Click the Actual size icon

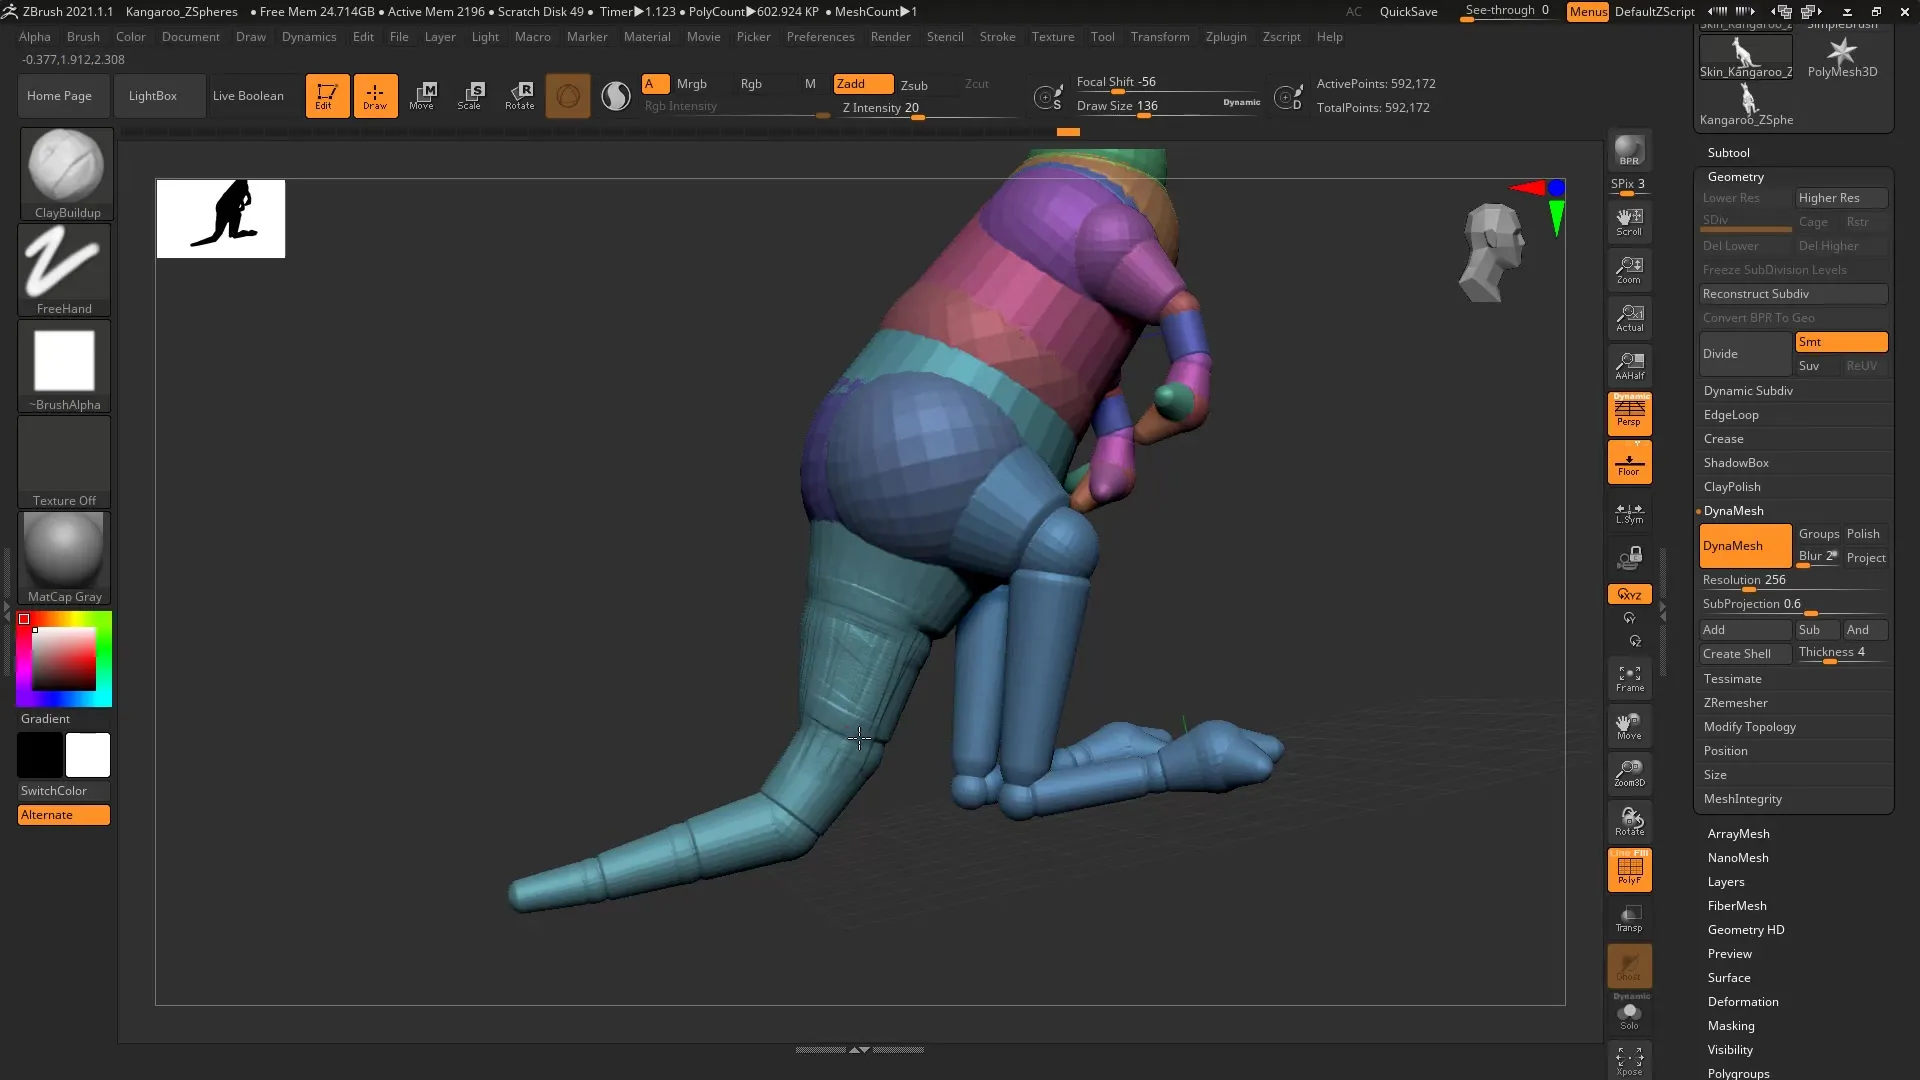pyautogui.click(x=1629, y=318)
